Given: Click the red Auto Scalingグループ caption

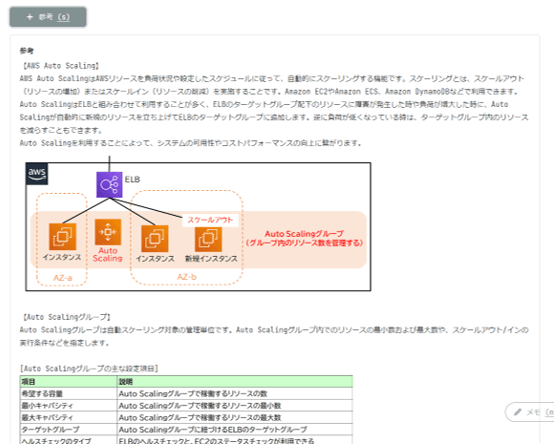Looking at the screenshot, I should tap(305, 238).
